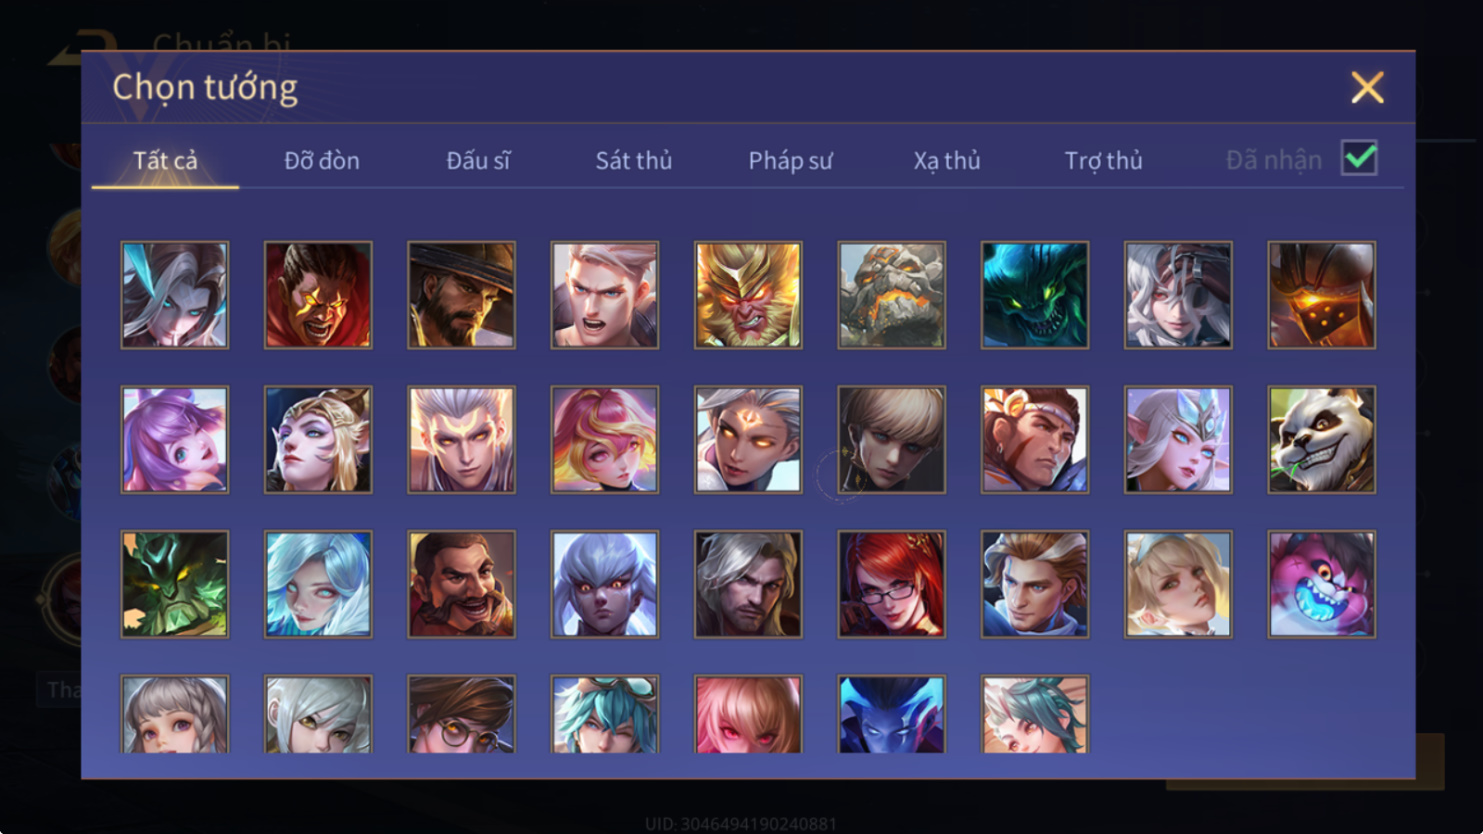
Task: Choose the panda hero with bamboo
Action: (1321, 440)
